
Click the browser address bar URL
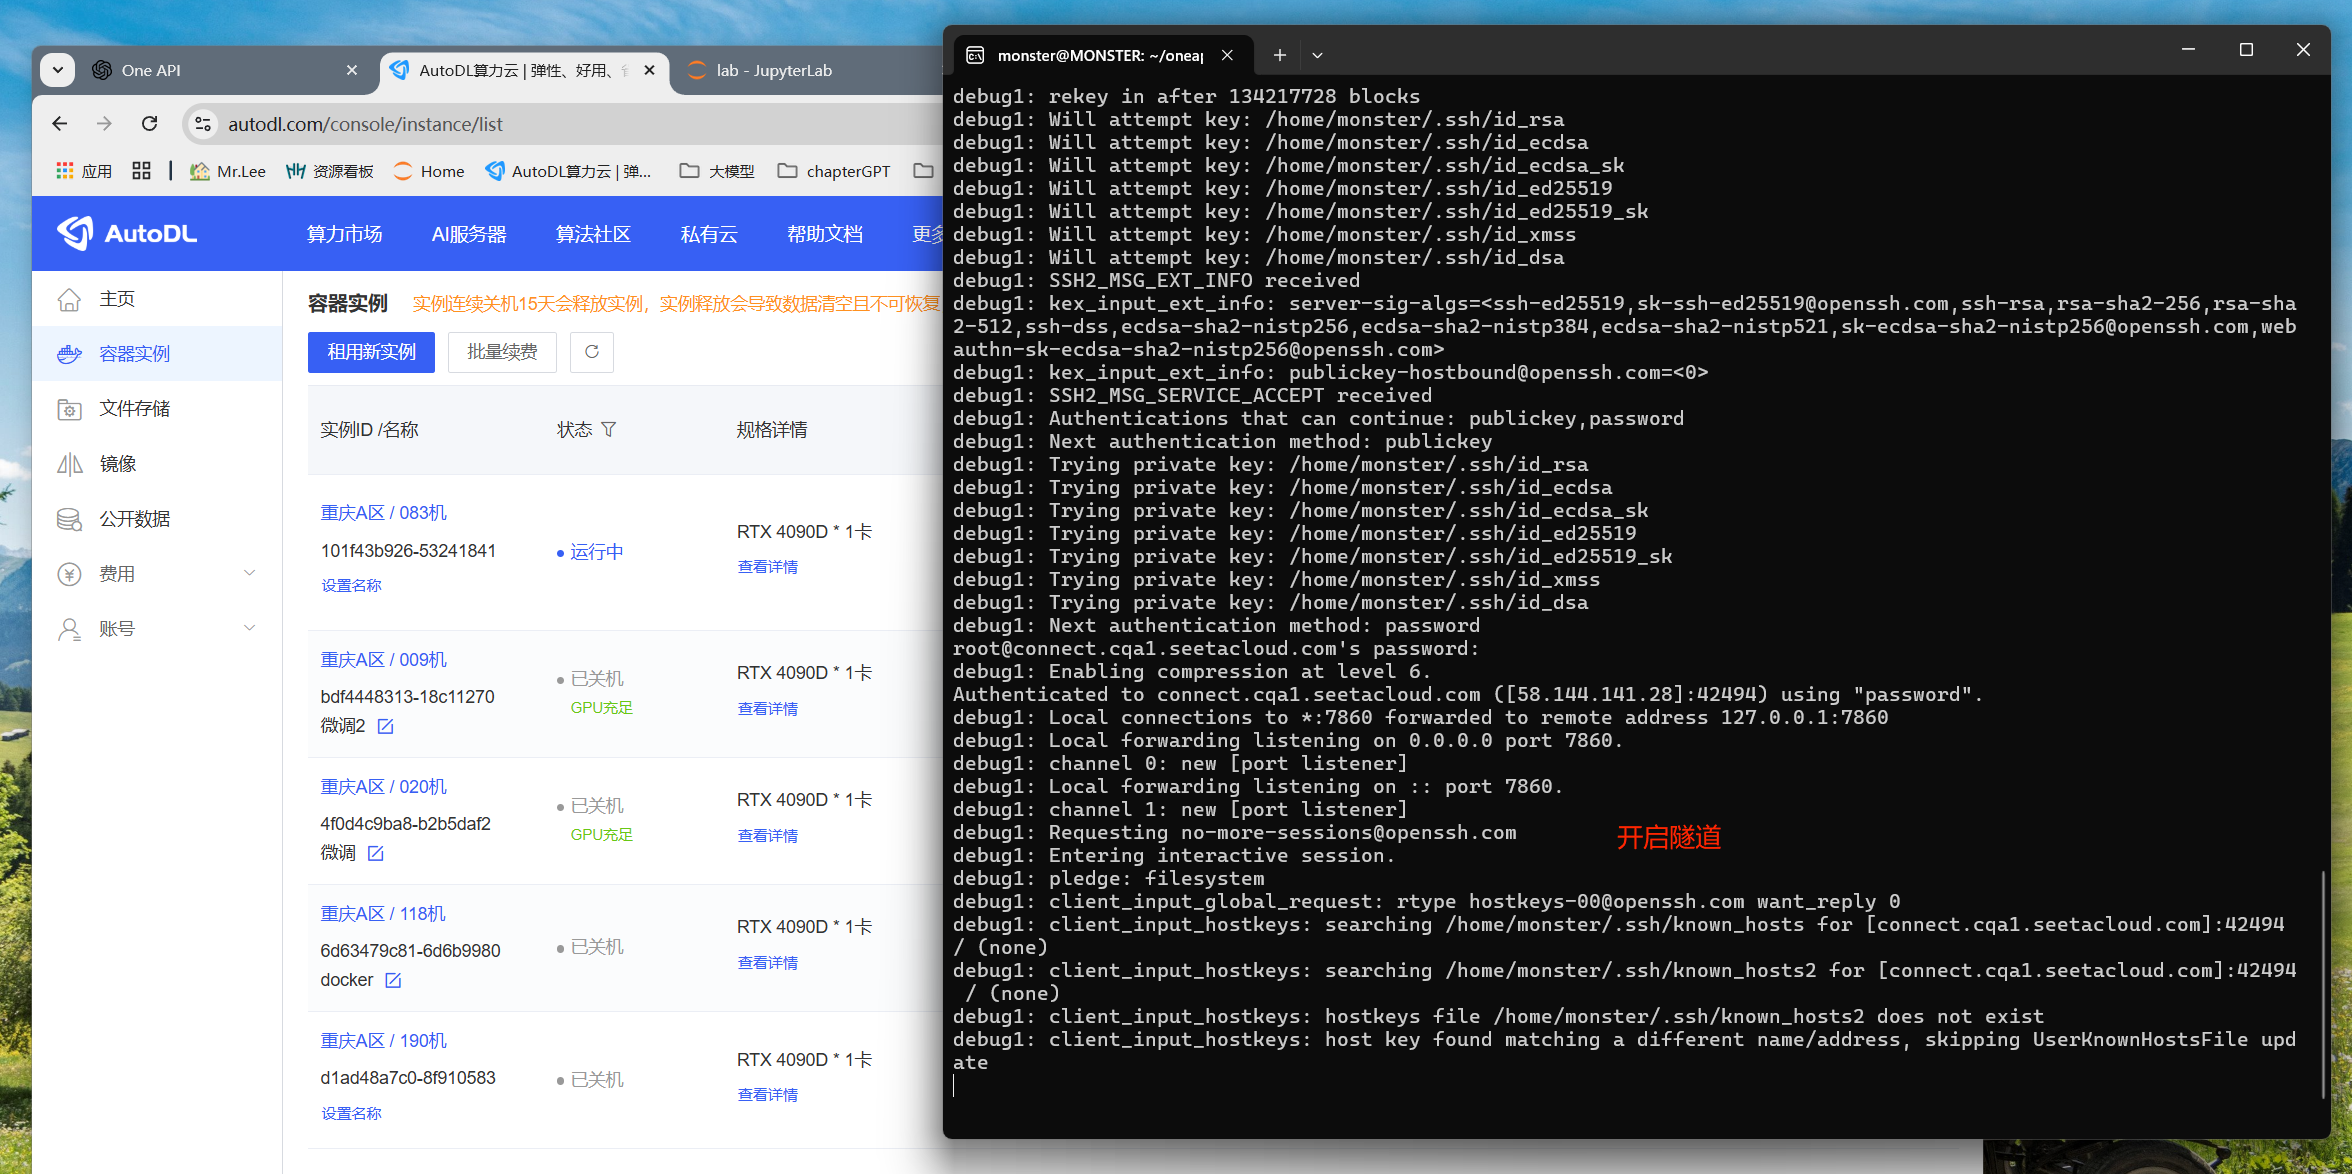365,124
